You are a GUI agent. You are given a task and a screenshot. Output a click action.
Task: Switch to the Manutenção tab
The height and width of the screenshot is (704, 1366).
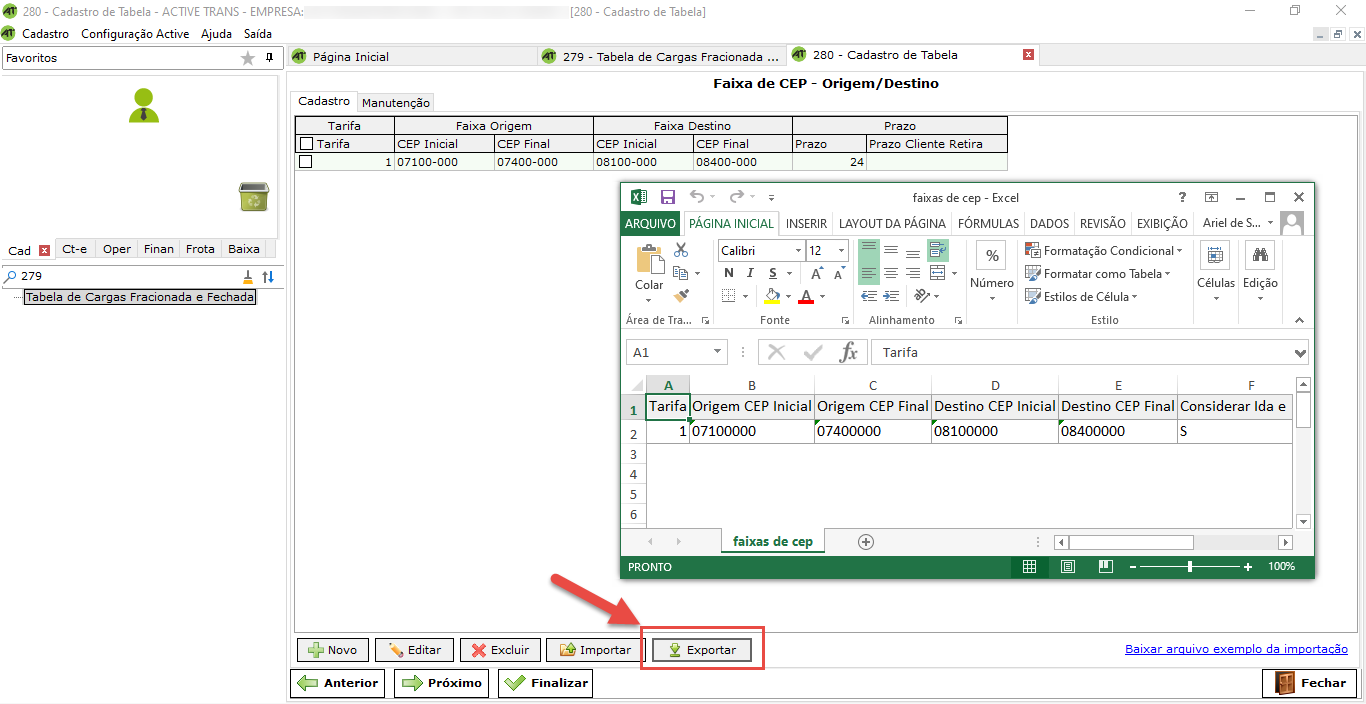(x=396, y=102)
